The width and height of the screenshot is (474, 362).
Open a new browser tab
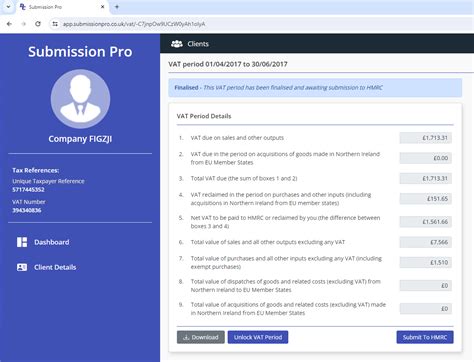coord(117,7)
